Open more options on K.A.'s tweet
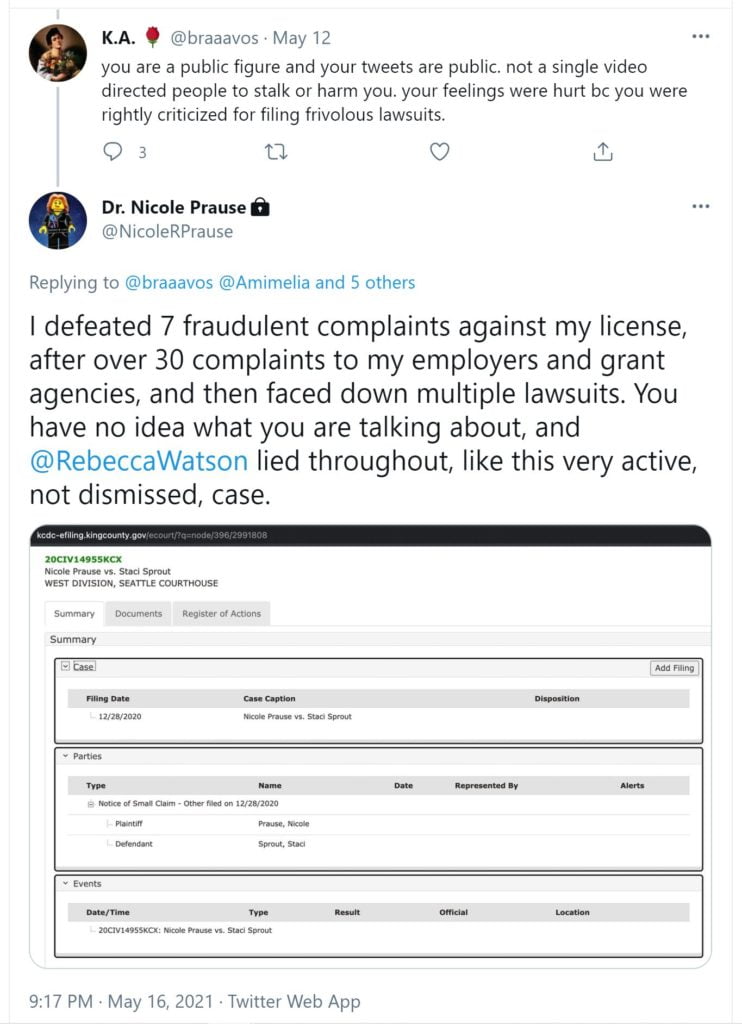Image resolution: width=742 pixels, height=1024 pixels. pos(700,36)
